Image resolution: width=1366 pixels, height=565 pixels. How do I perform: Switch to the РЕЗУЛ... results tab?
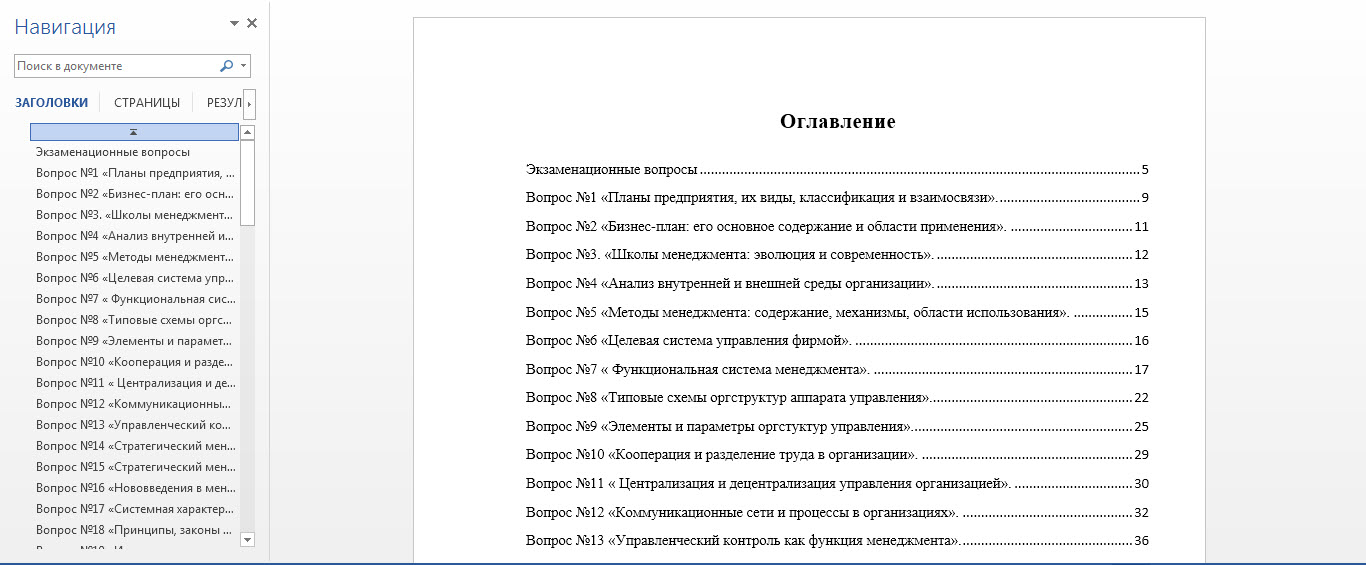click(224, 102)
